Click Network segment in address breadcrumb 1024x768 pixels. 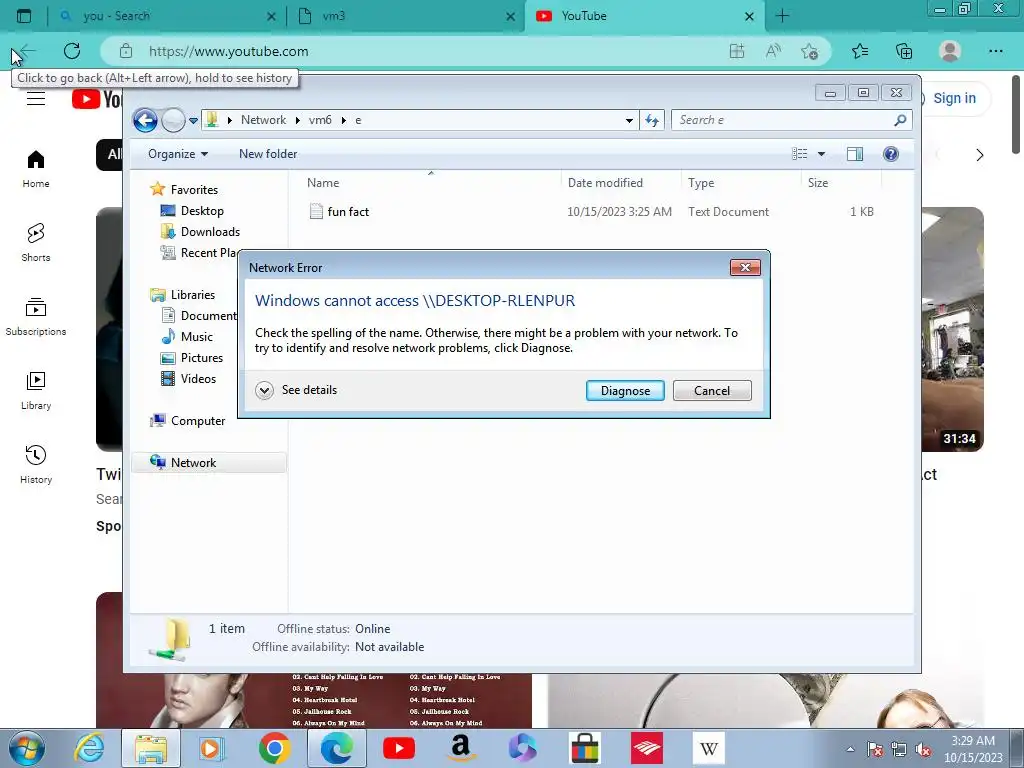pyautogui.click(x=263, y=120)
